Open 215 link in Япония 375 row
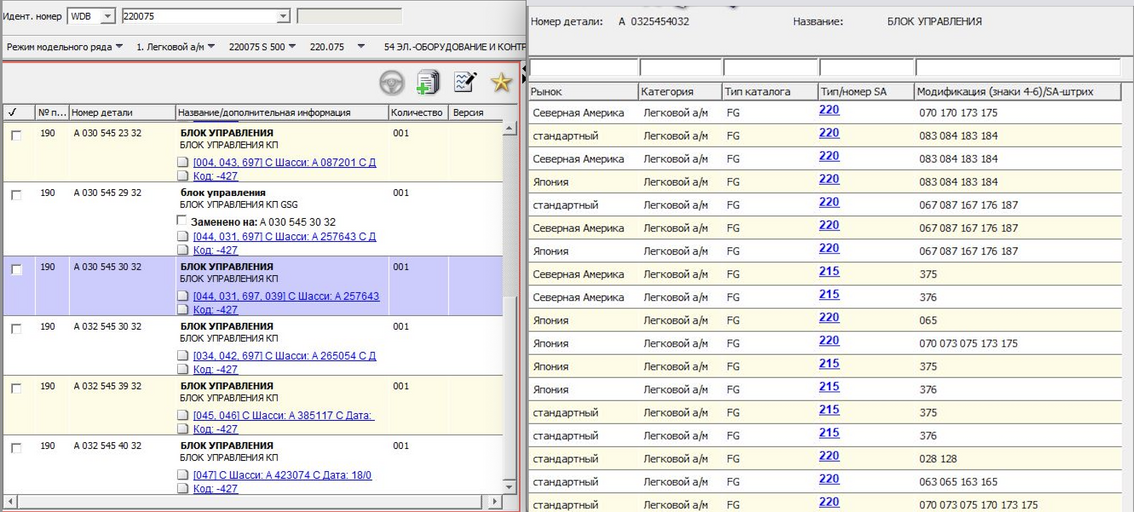This screenshot has width=1134, height=512. [x=829, y=364]
